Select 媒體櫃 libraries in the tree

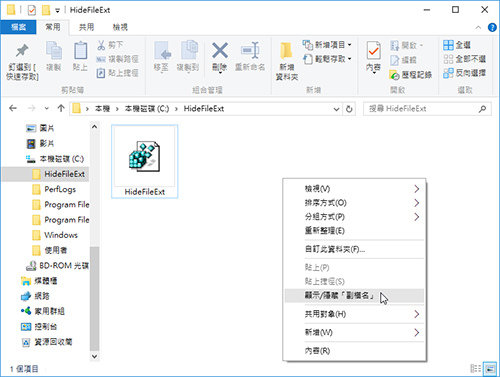coord(39,281)
